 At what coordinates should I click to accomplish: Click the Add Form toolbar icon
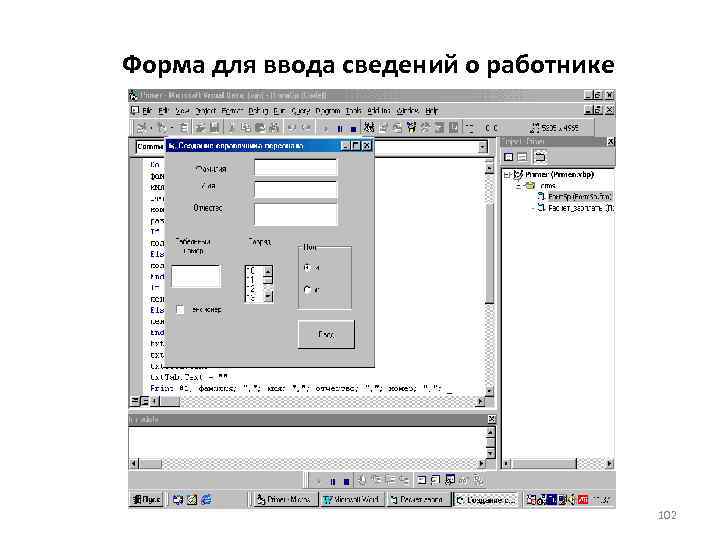point(162,128)
